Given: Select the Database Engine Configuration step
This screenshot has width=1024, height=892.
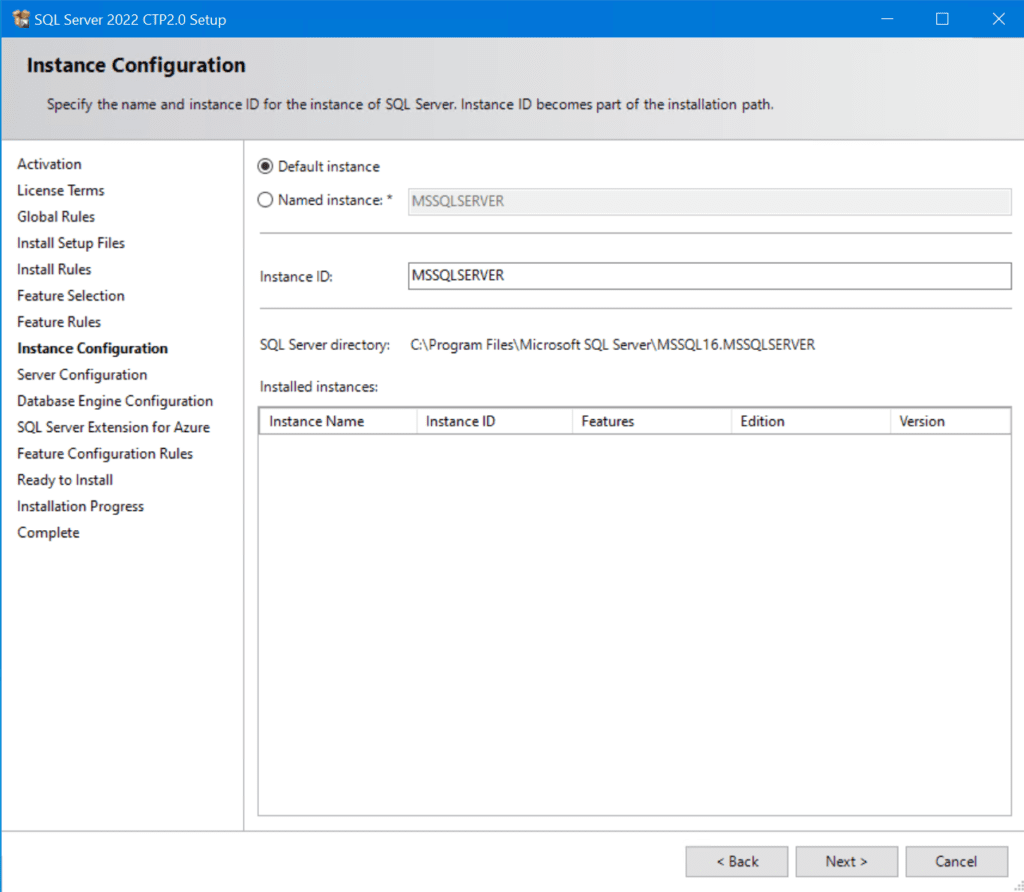Looking at the screenshot, I should [115, 401].
